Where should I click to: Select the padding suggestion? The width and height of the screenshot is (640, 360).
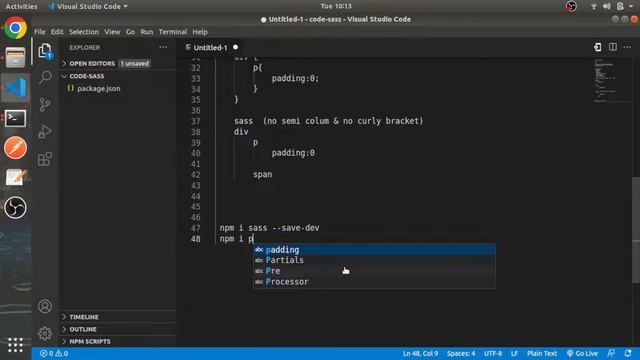[x=374, y=249]
